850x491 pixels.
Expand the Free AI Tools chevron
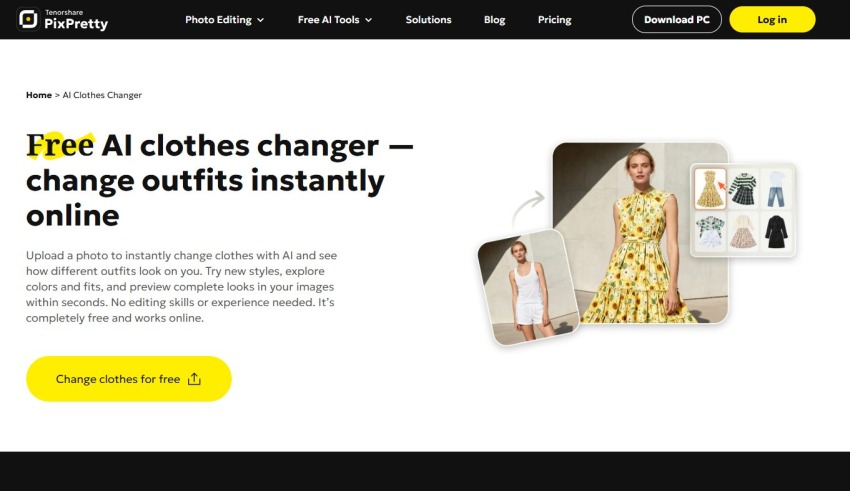tap(369, 20)
